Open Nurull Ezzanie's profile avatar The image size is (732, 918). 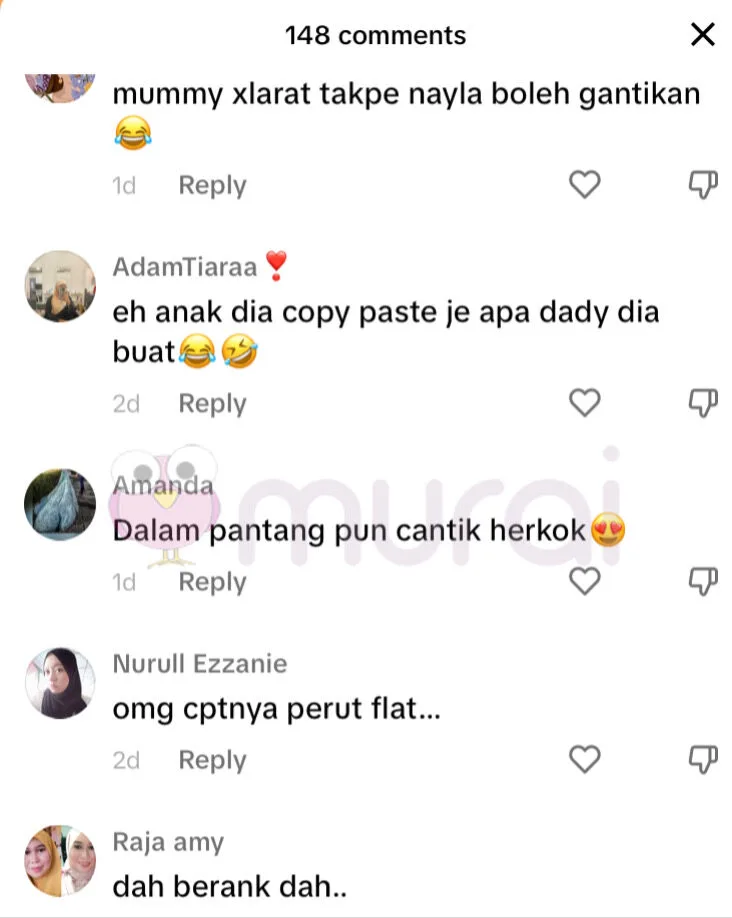(60, 683)
